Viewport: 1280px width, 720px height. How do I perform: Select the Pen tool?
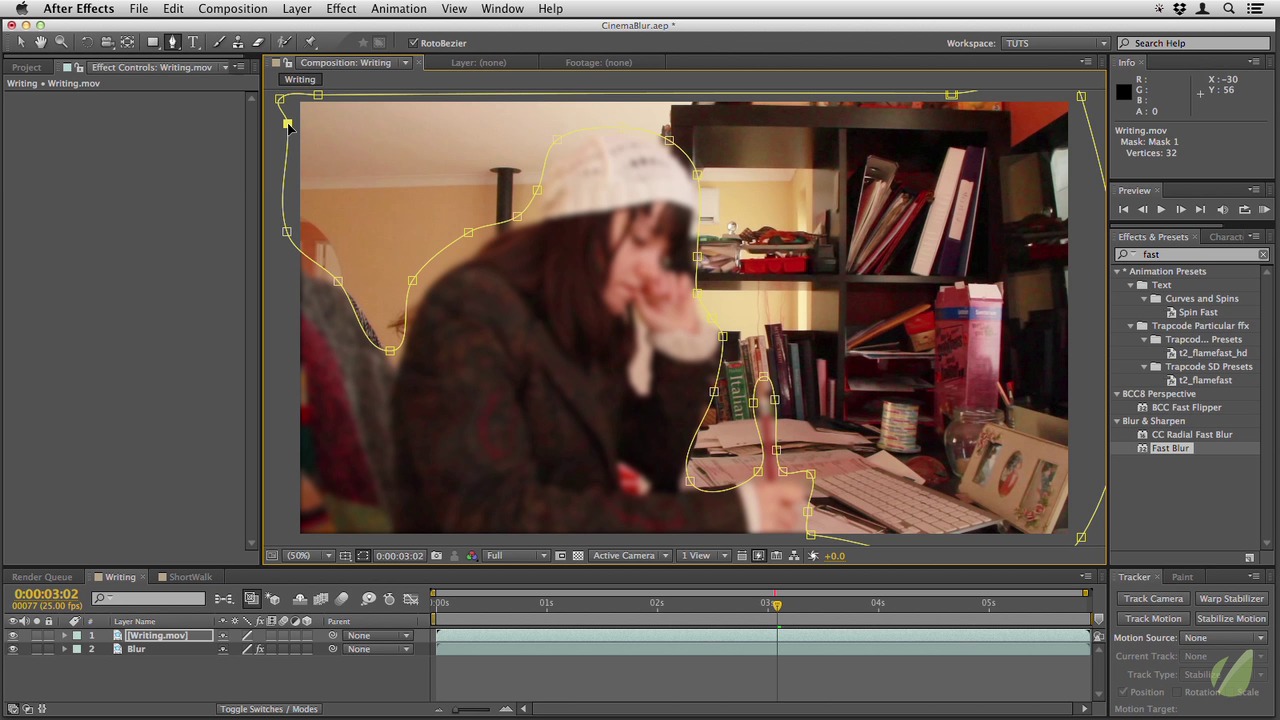tap(173, 42)
